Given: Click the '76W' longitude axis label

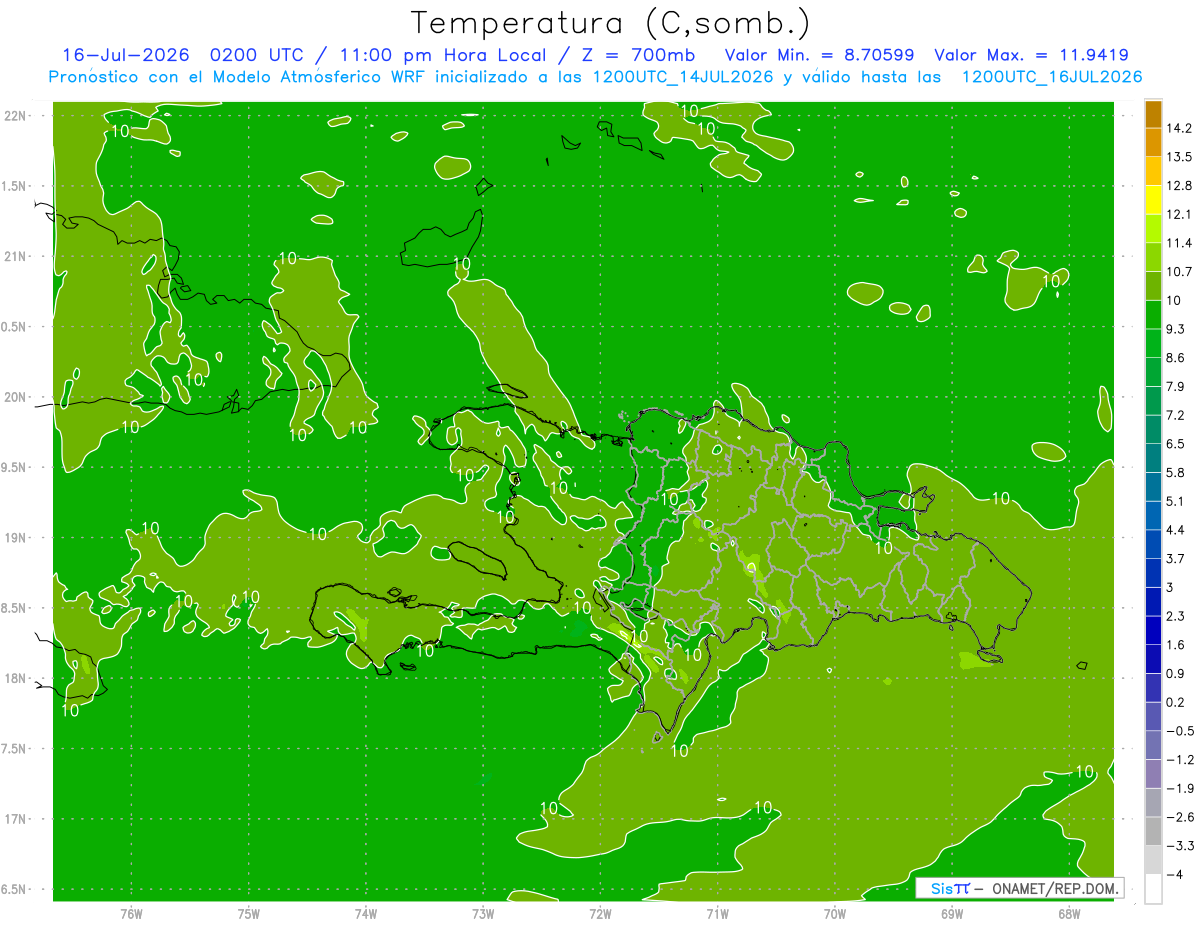Looking at the screenshot, I should 131,913.
